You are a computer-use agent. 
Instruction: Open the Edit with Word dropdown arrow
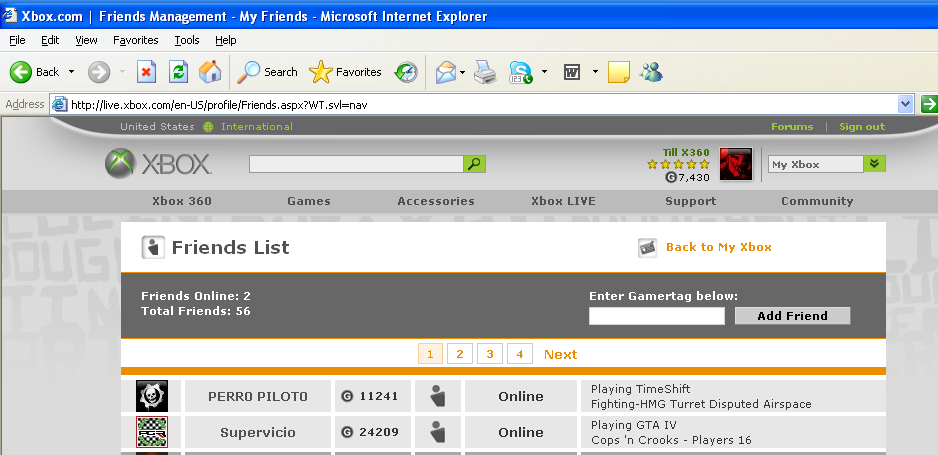(x=595, y=72)
